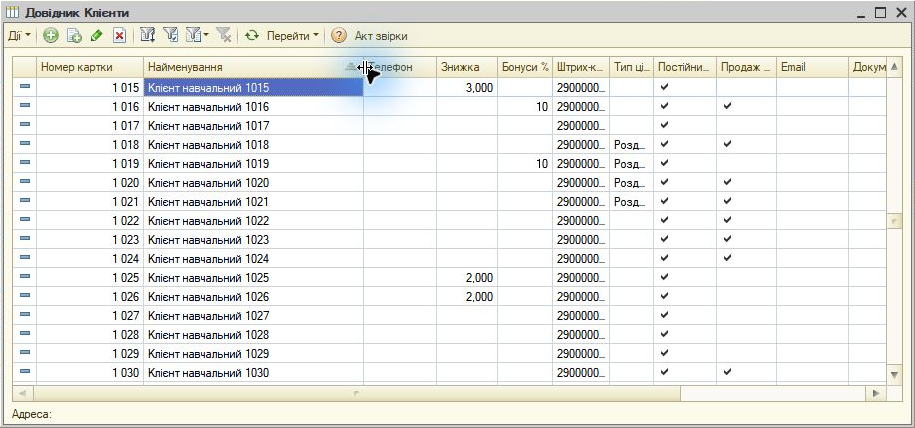Toggle Постійний check for client 1026
The width and height of the screenshot is (915, 428).
coord(664,296)
